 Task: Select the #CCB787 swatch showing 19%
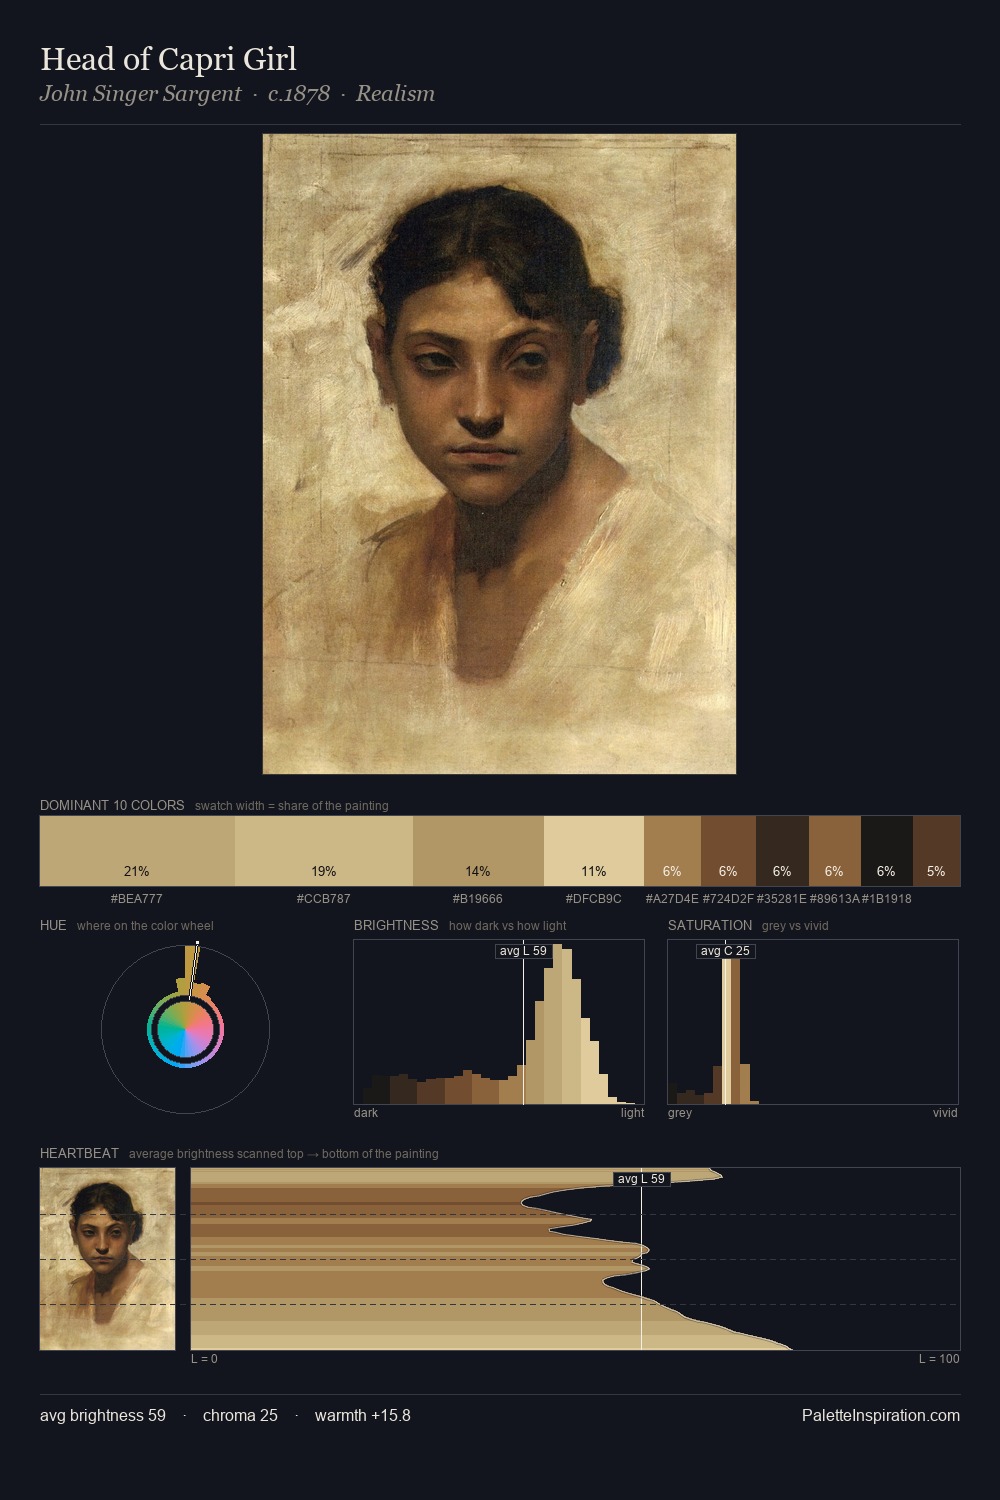[324, 851]
